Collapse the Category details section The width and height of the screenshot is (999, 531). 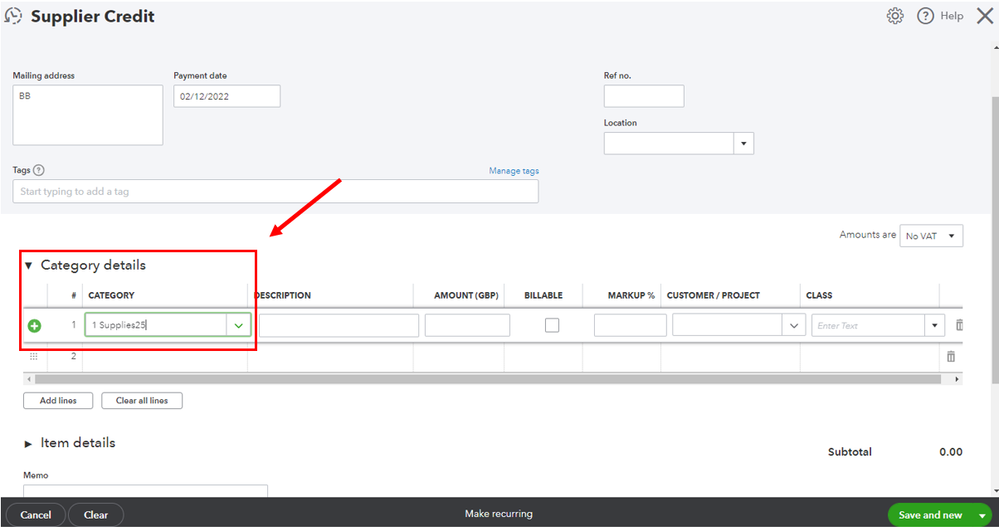[29, 265]
